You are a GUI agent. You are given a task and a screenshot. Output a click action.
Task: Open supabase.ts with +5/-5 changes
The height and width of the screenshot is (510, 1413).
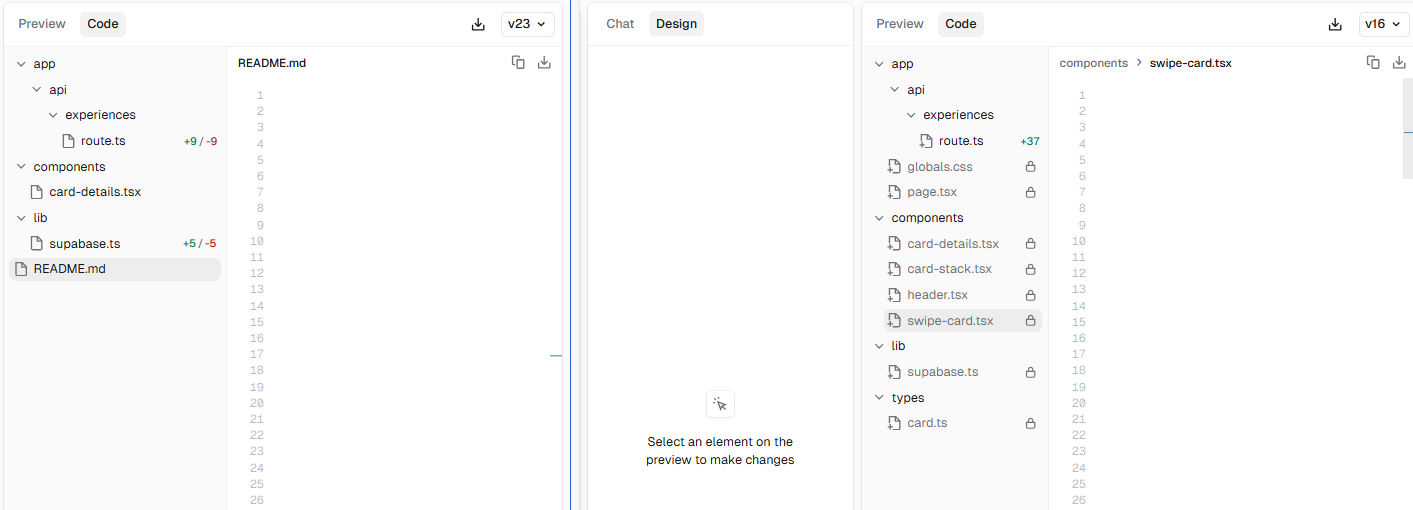pyautogui.click(x=115, y=244)
